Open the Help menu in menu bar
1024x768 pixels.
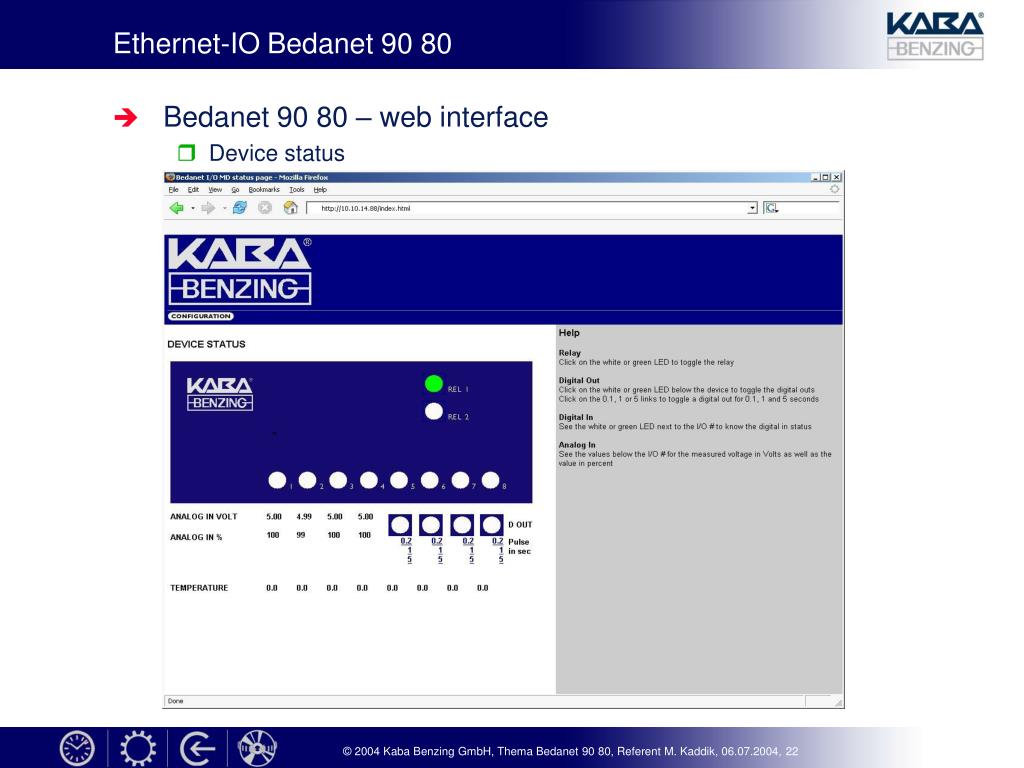click(320, 189)
